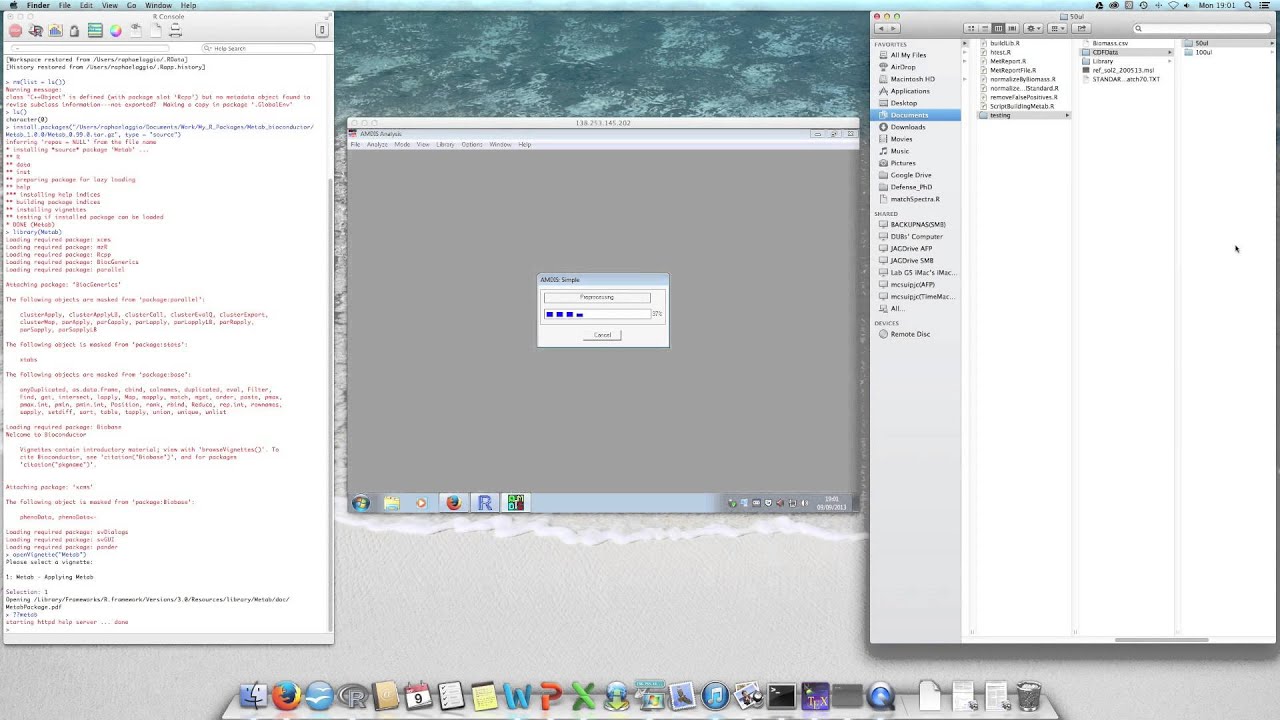Switch Finder to icon view

pyautogui.click(x=971, y=28)
